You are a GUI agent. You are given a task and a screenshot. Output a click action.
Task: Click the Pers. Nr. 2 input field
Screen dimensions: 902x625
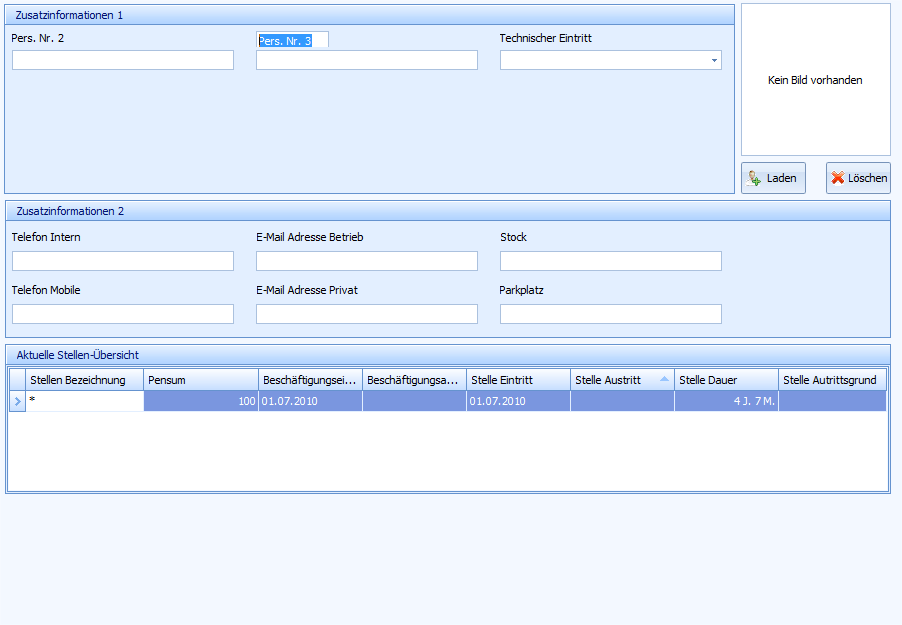point(123,60)
